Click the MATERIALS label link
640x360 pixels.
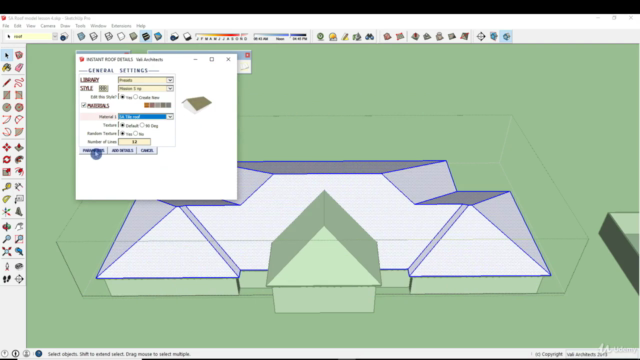coord(98,106)
